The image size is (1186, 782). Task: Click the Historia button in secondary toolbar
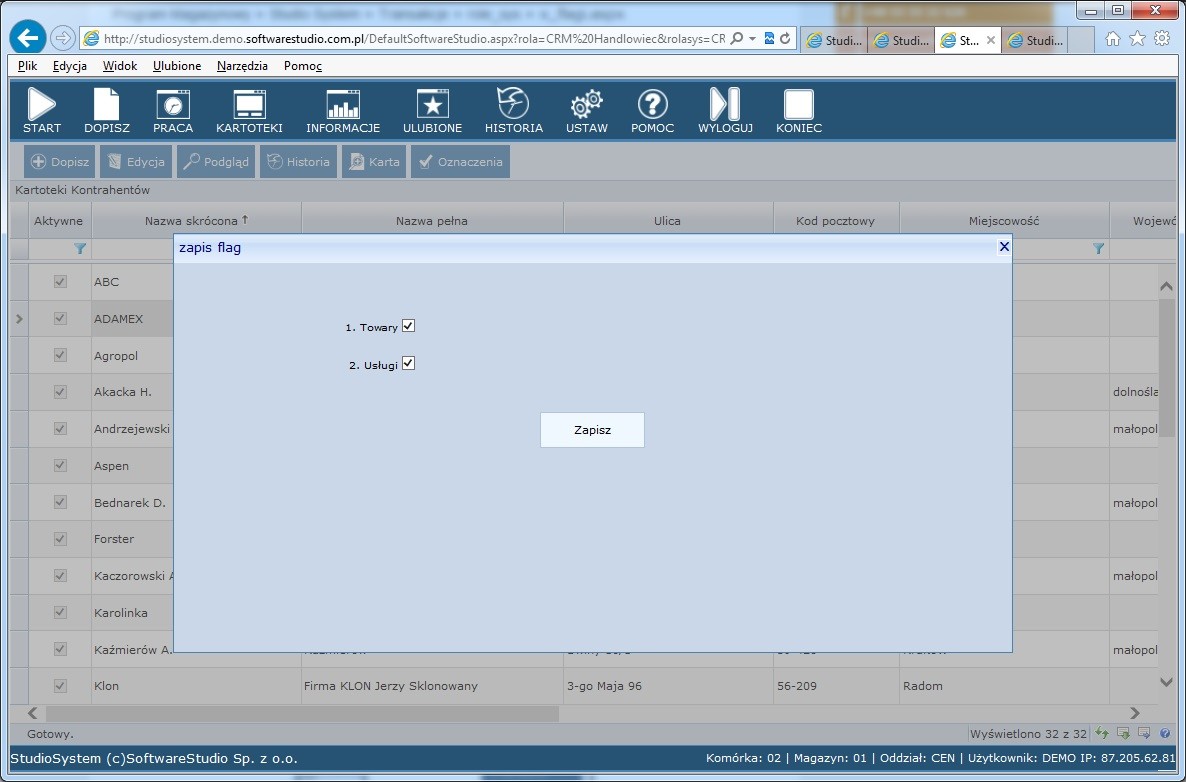click(x=298, y=162)
